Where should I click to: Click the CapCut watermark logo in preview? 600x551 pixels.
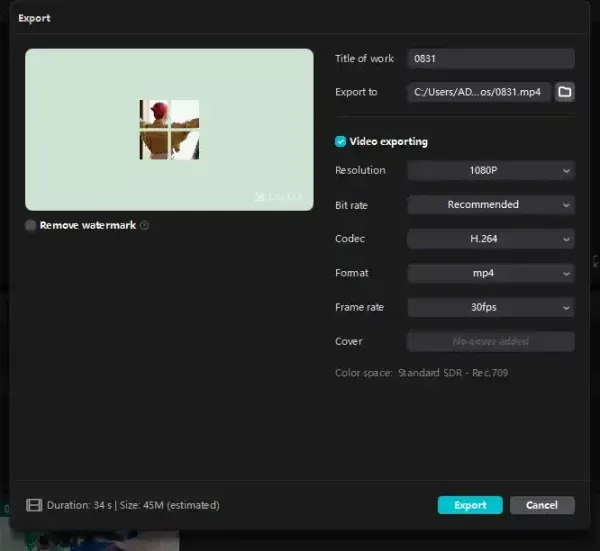tap(277, 197)
